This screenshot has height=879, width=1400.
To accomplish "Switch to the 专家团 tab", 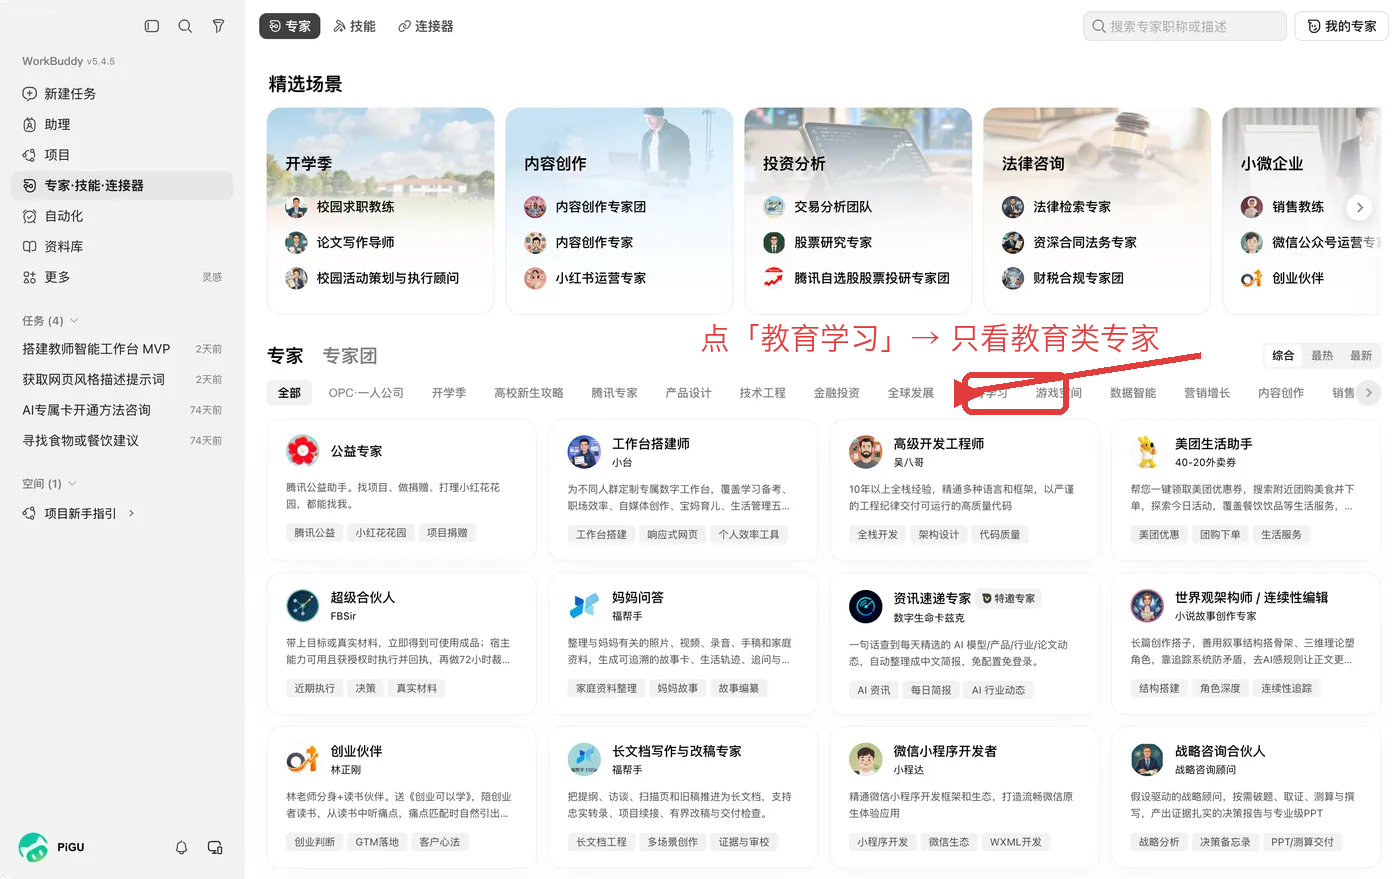I will tap(350, 356).
